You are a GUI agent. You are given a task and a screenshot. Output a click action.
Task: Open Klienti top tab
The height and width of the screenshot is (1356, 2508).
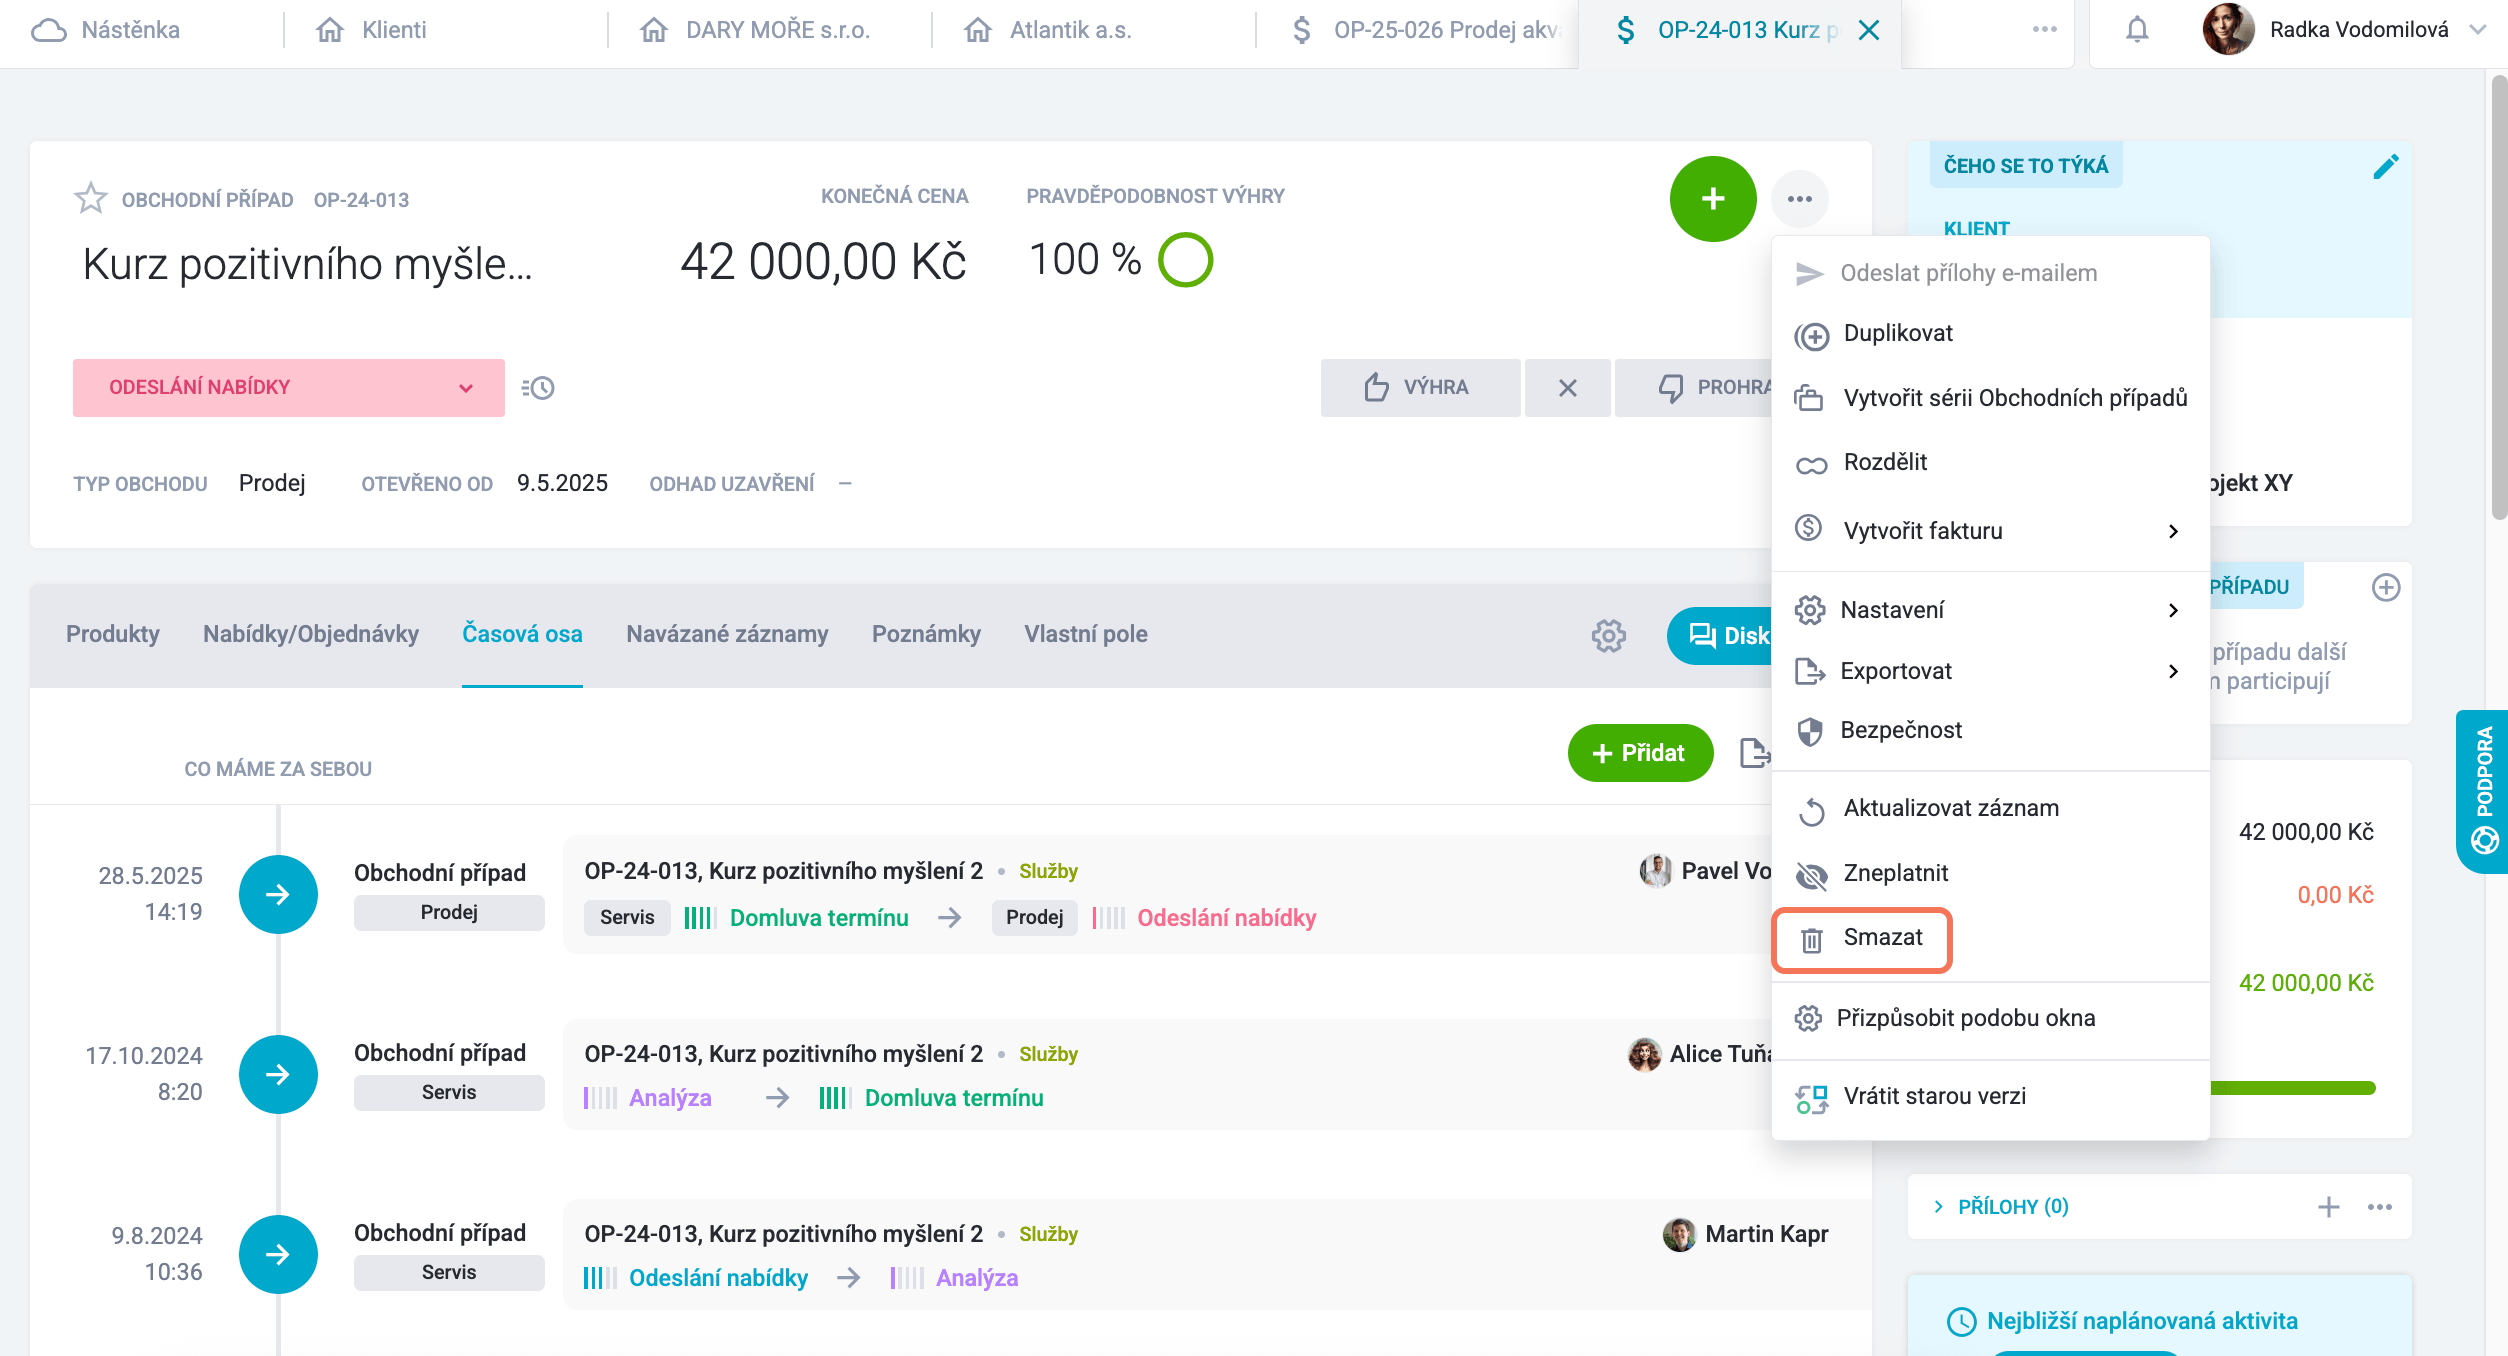[x=371, y=30]
